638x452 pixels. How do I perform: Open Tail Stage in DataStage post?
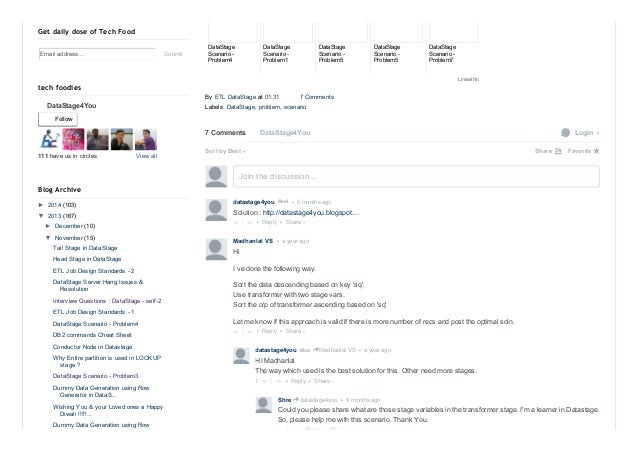point(85,248)
